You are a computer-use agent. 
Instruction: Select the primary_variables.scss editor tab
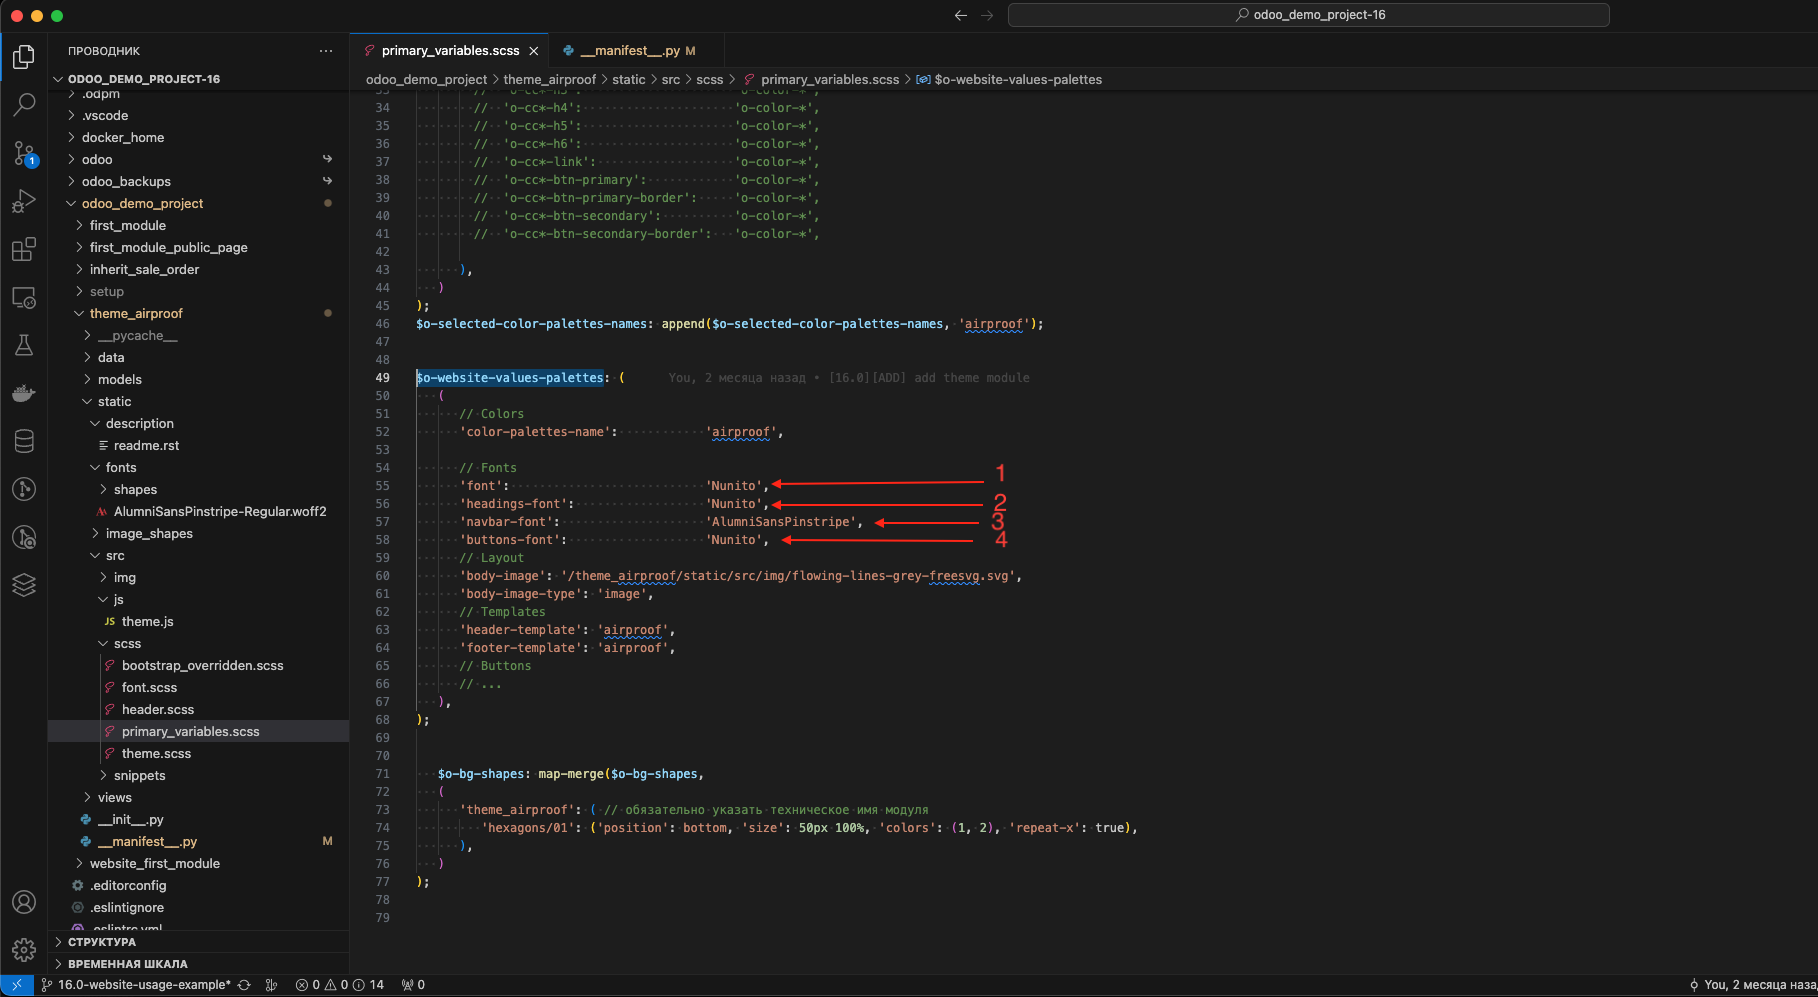coord(450,51)
